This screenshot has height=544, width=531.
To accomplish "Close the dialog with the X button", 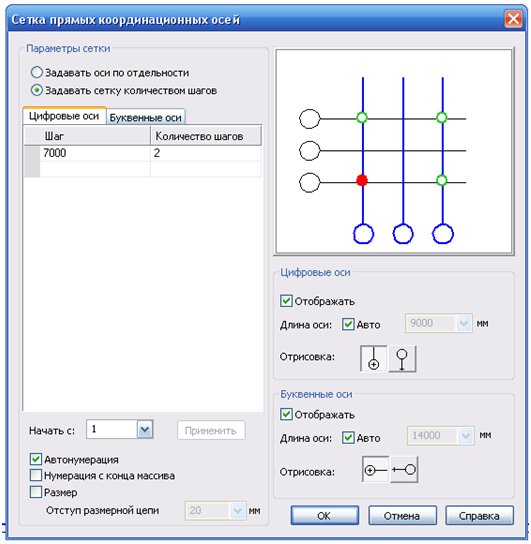I will click(x=513, y=18).
